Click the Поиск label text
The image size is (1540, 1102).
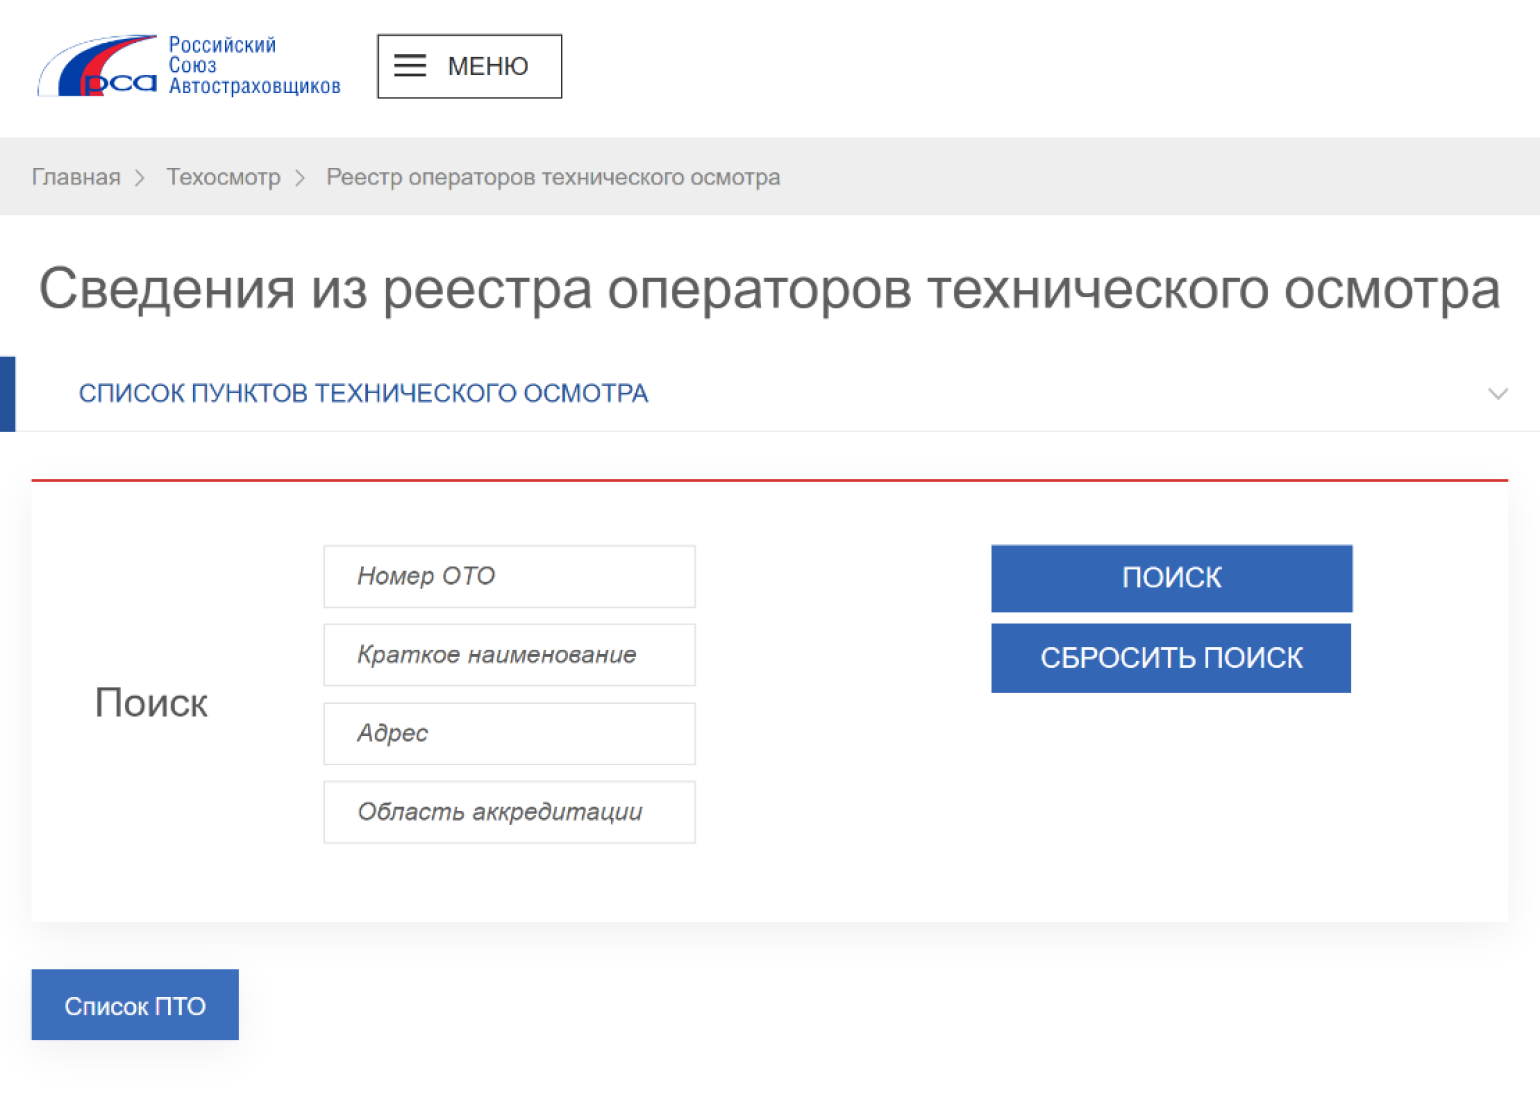click(x=151, y=703)
